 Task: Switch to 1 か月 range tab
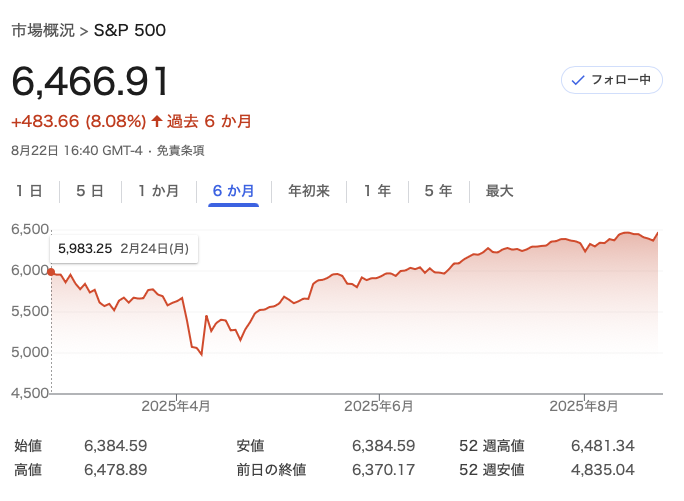[159, 190]
